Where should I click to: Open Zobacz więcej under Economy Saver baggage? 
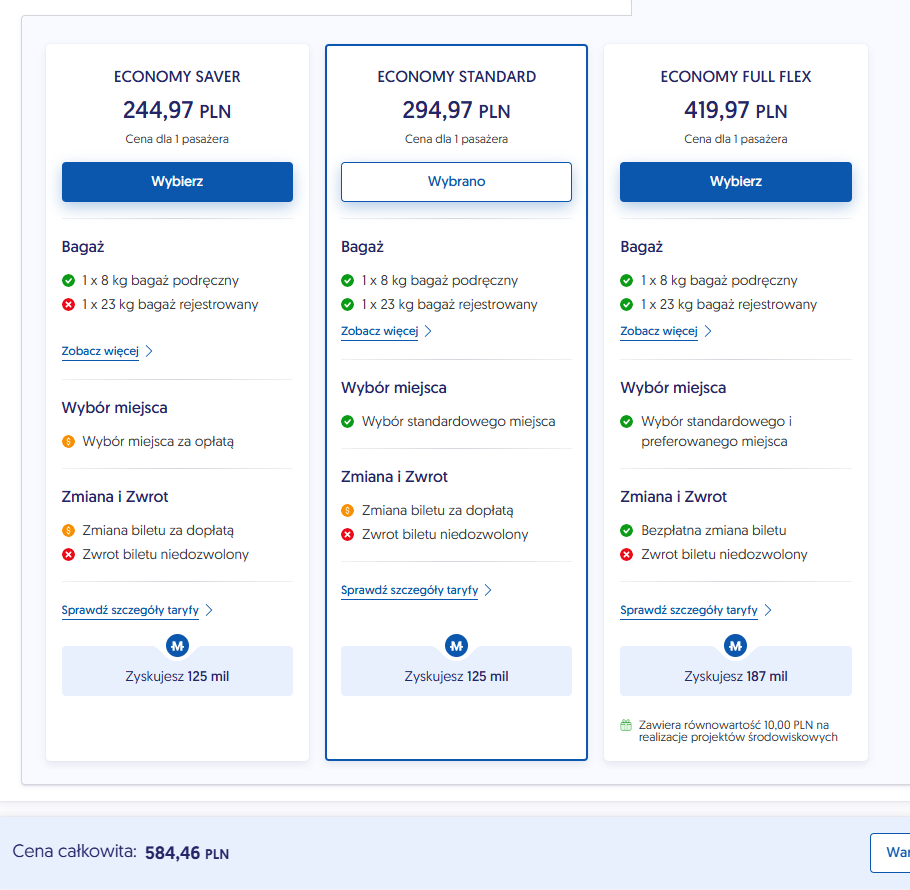(x=100, y=351)
